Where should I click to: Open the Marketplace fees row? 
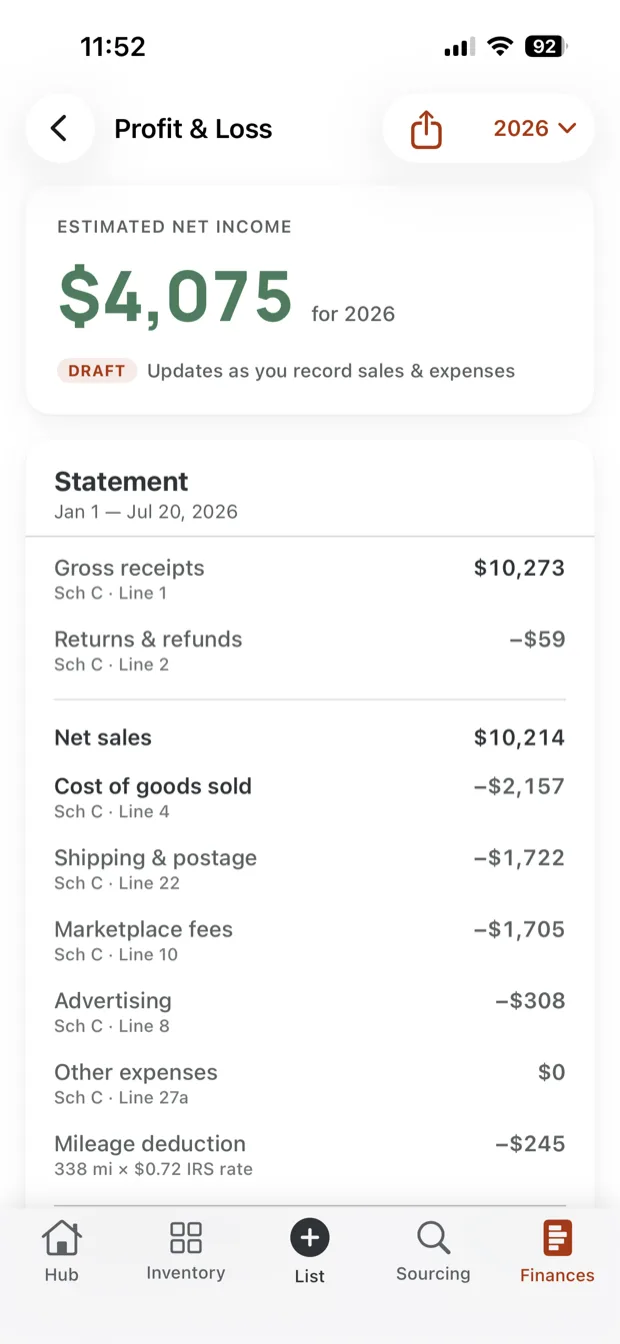point(310,940)
